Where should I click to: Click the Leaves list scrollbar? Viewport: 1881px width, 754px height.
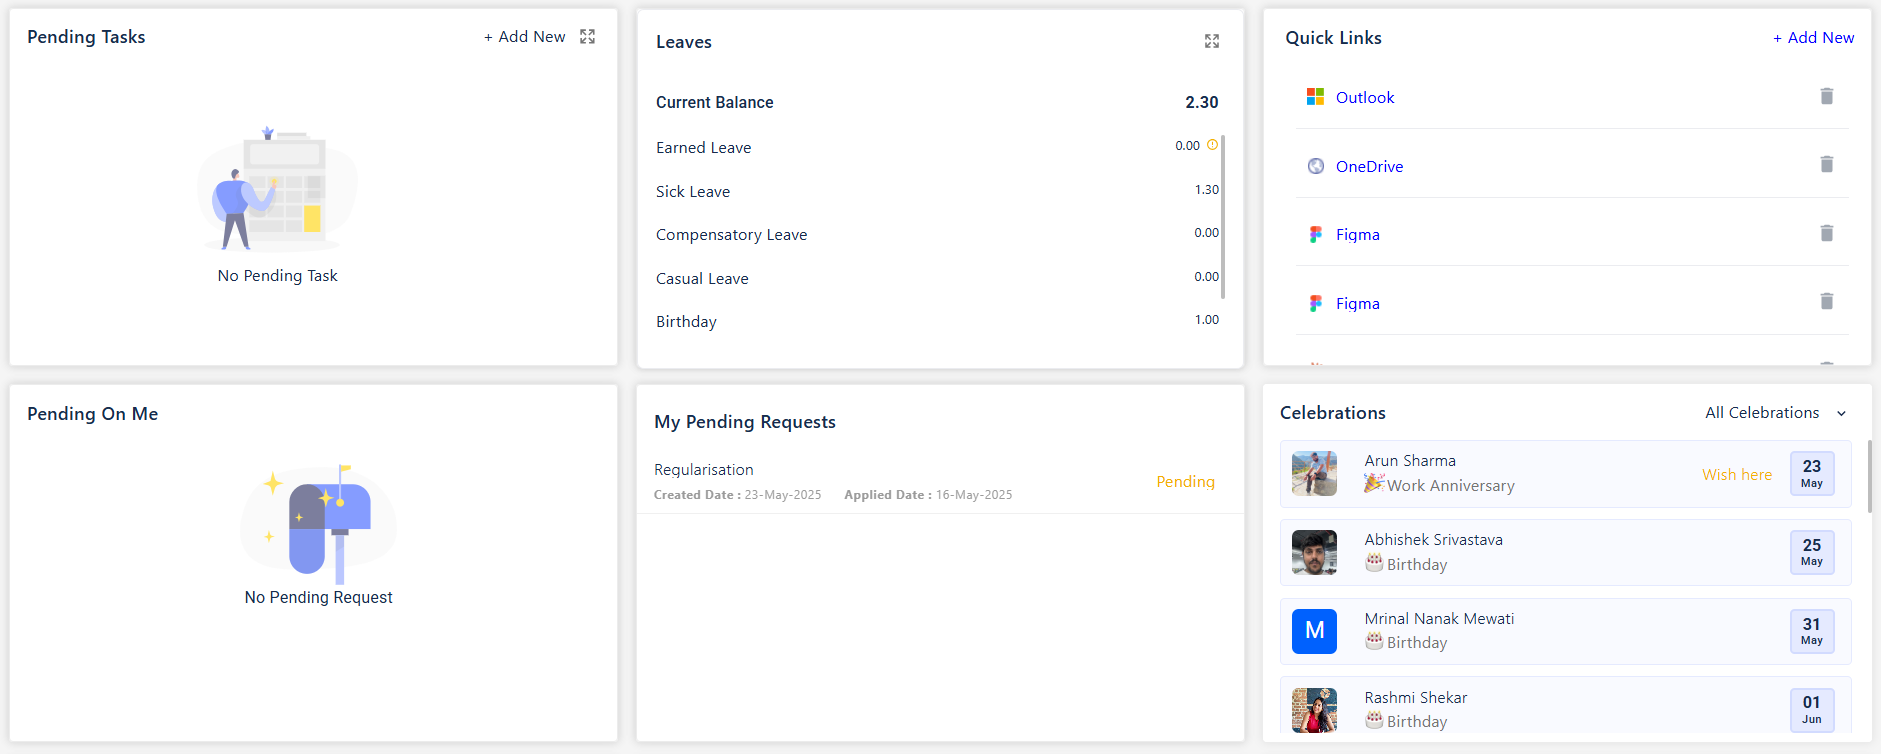click(x=1223, y=215)
